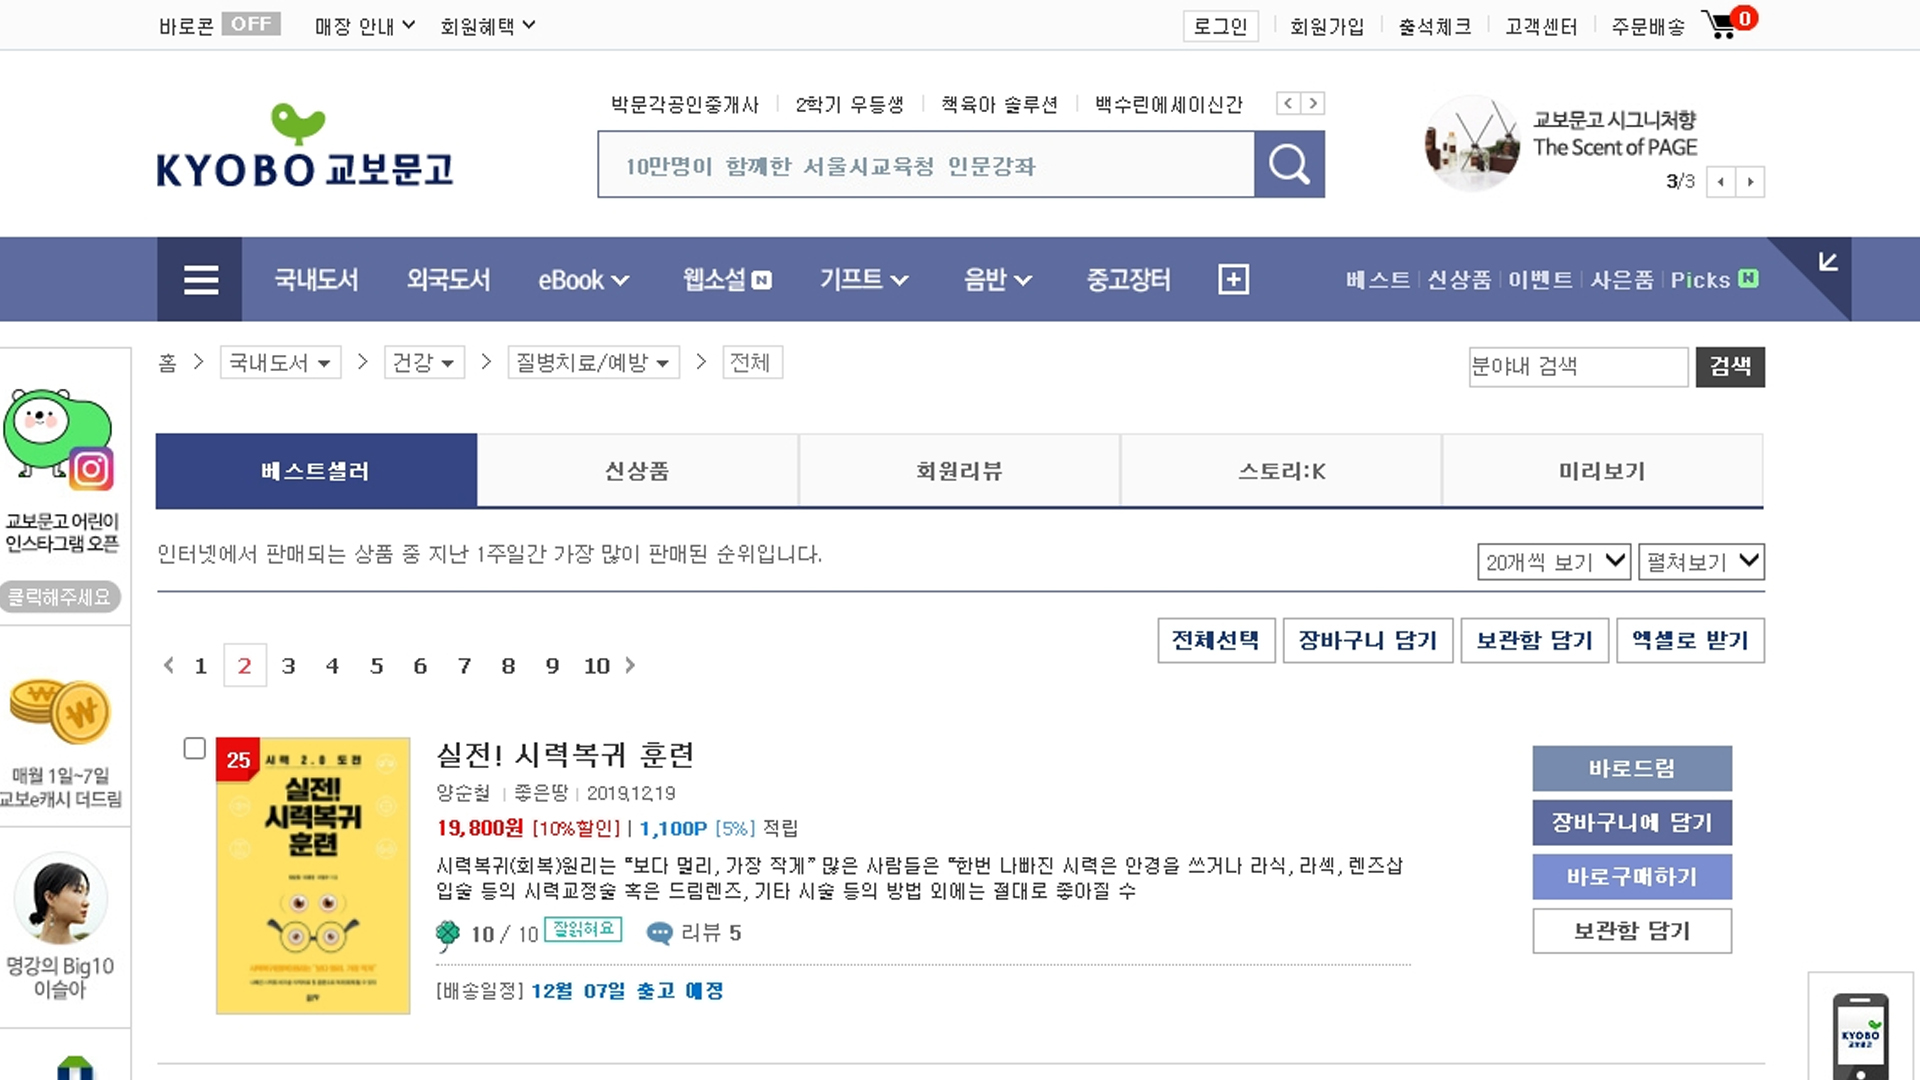Click the mobile phone app icon
Screen dimensions: 1920x1080
[1860, 1035]
